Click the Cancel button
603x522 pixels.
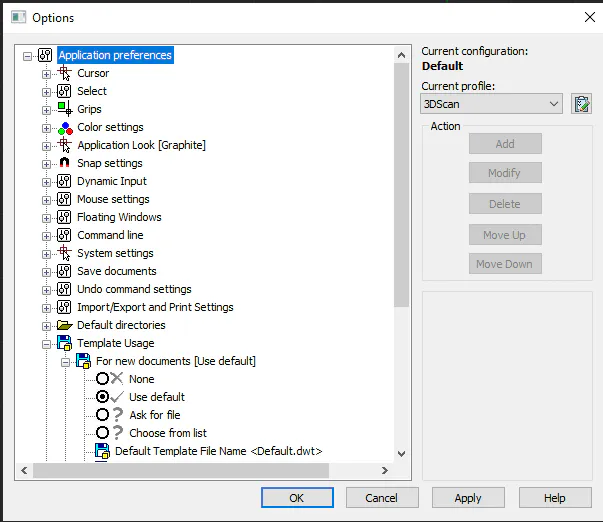pyautogui.click(x=382, y=498)
